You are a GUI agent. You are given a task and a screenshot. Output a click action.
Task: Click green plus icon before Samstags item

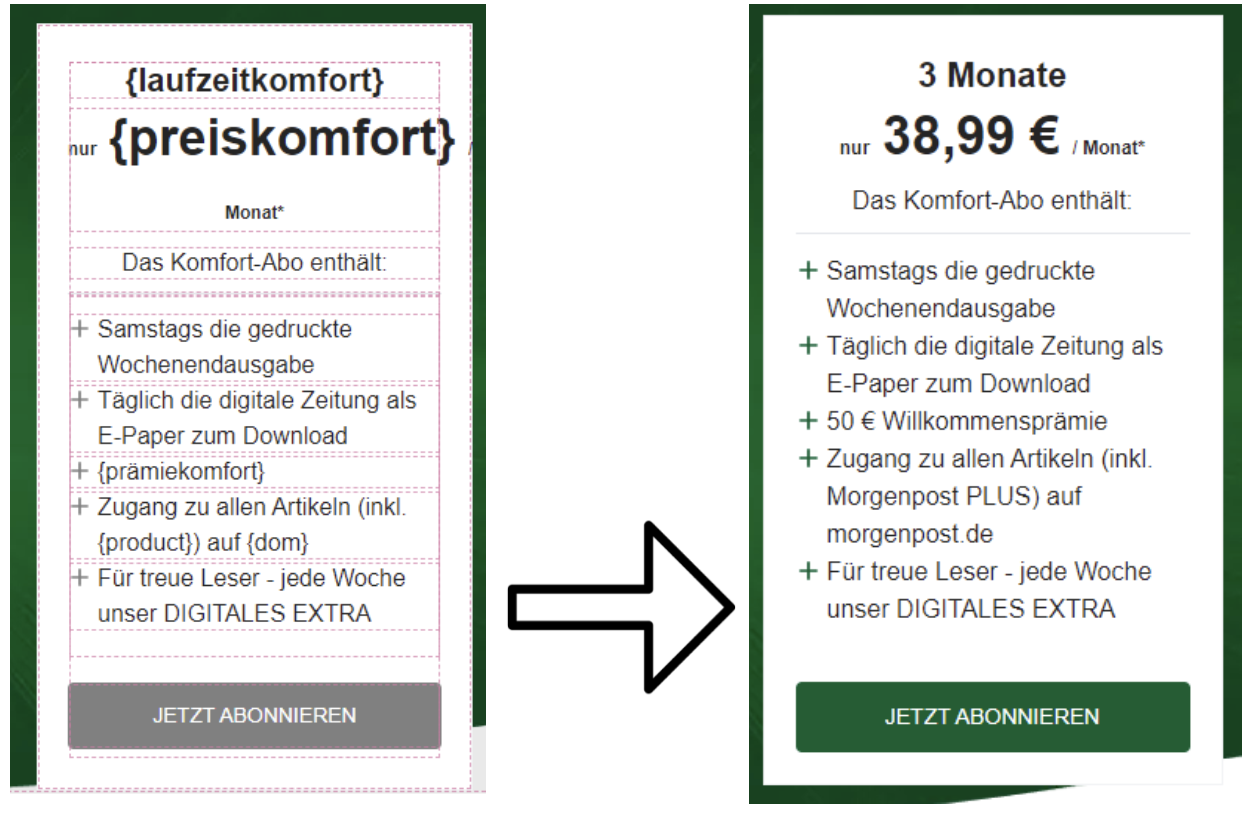click(x=808, y=271)
